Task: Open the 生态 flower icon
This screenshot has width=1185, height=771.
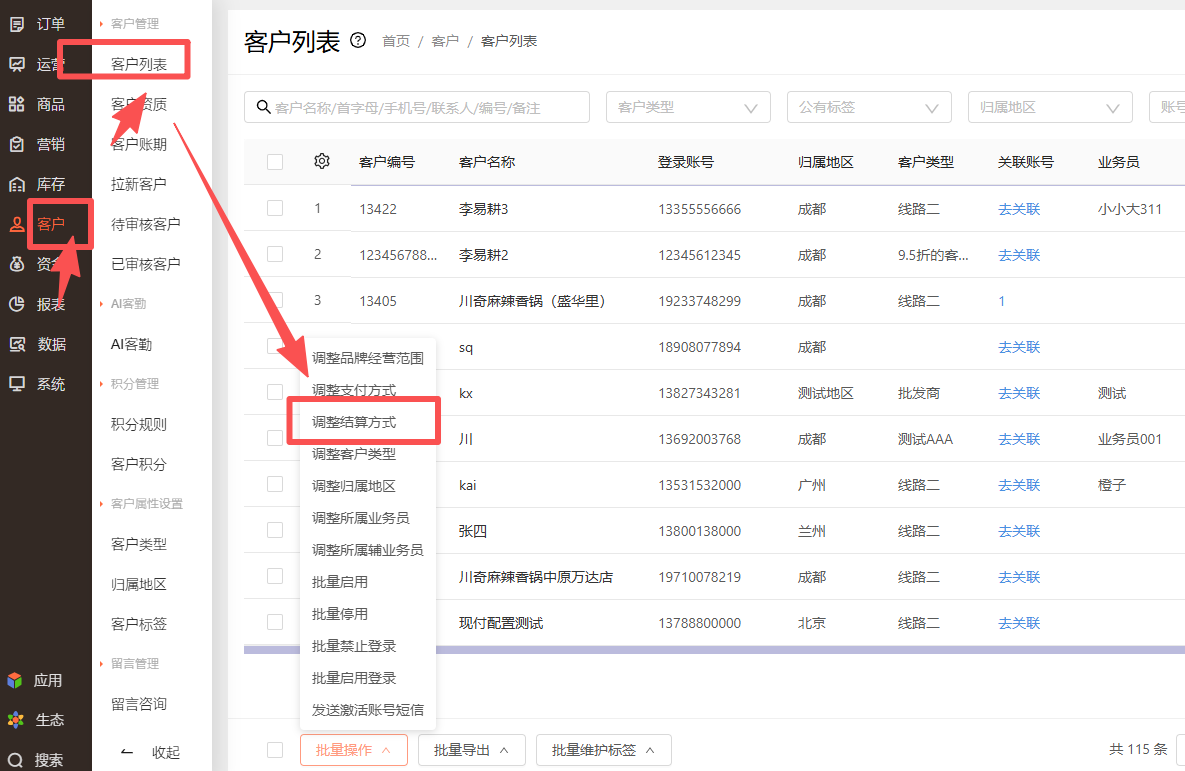Action: pos(15,720)
